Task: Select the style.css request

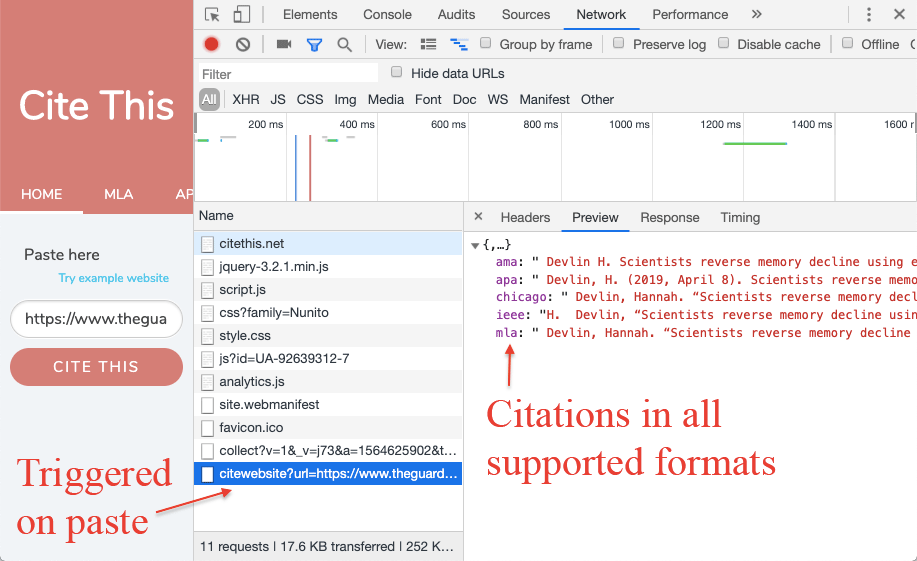Action: (x=328, y=335)
